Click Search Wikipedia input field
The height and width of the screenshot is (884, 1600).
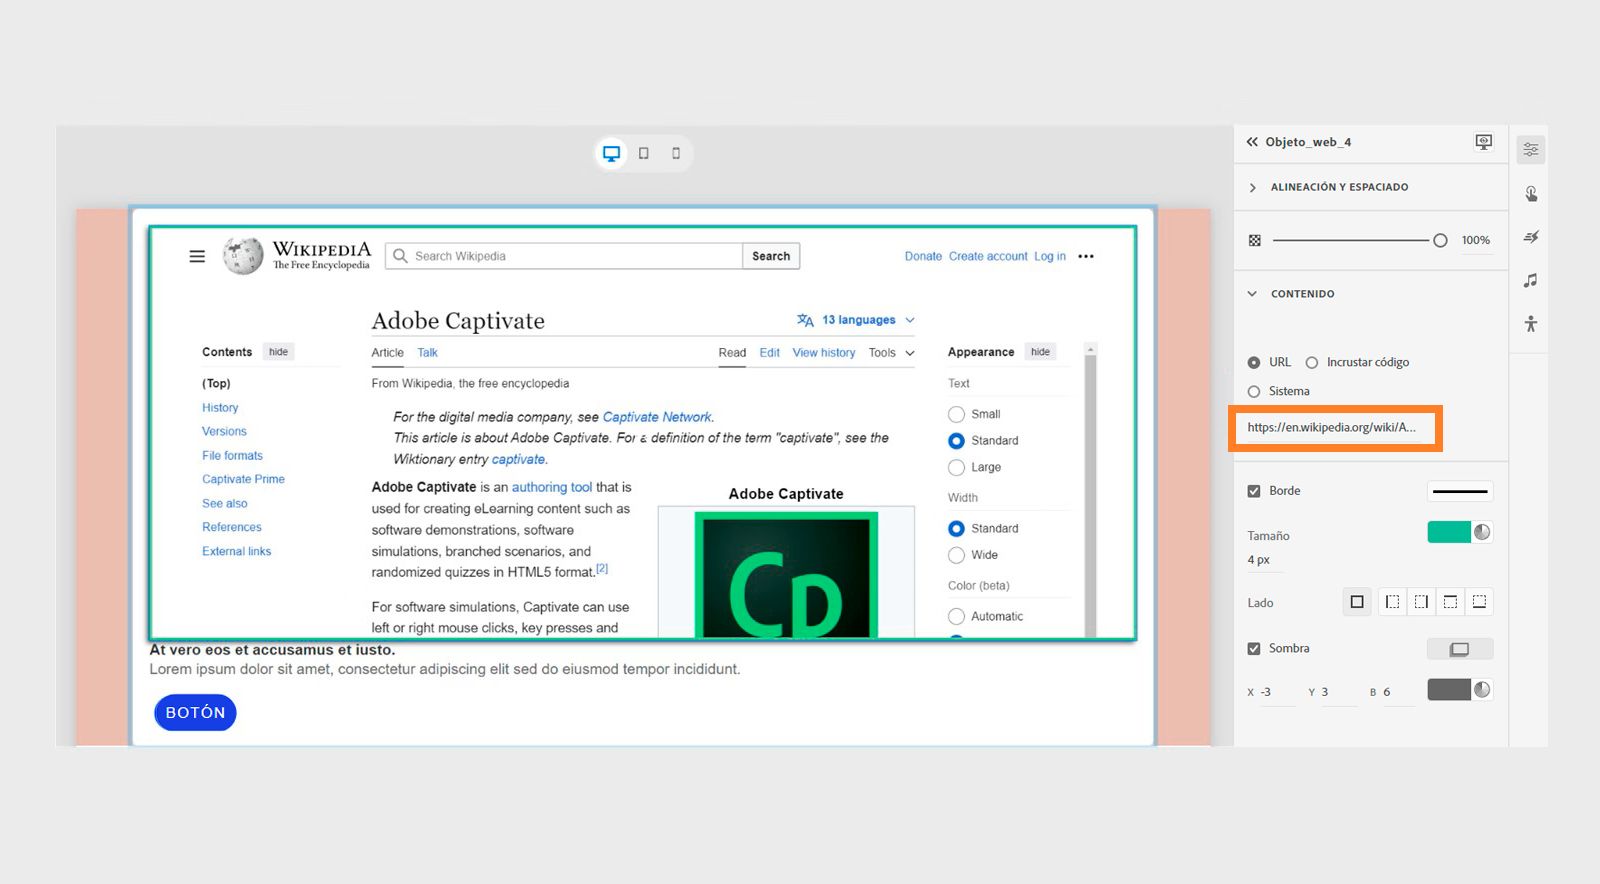pos(565,256)
